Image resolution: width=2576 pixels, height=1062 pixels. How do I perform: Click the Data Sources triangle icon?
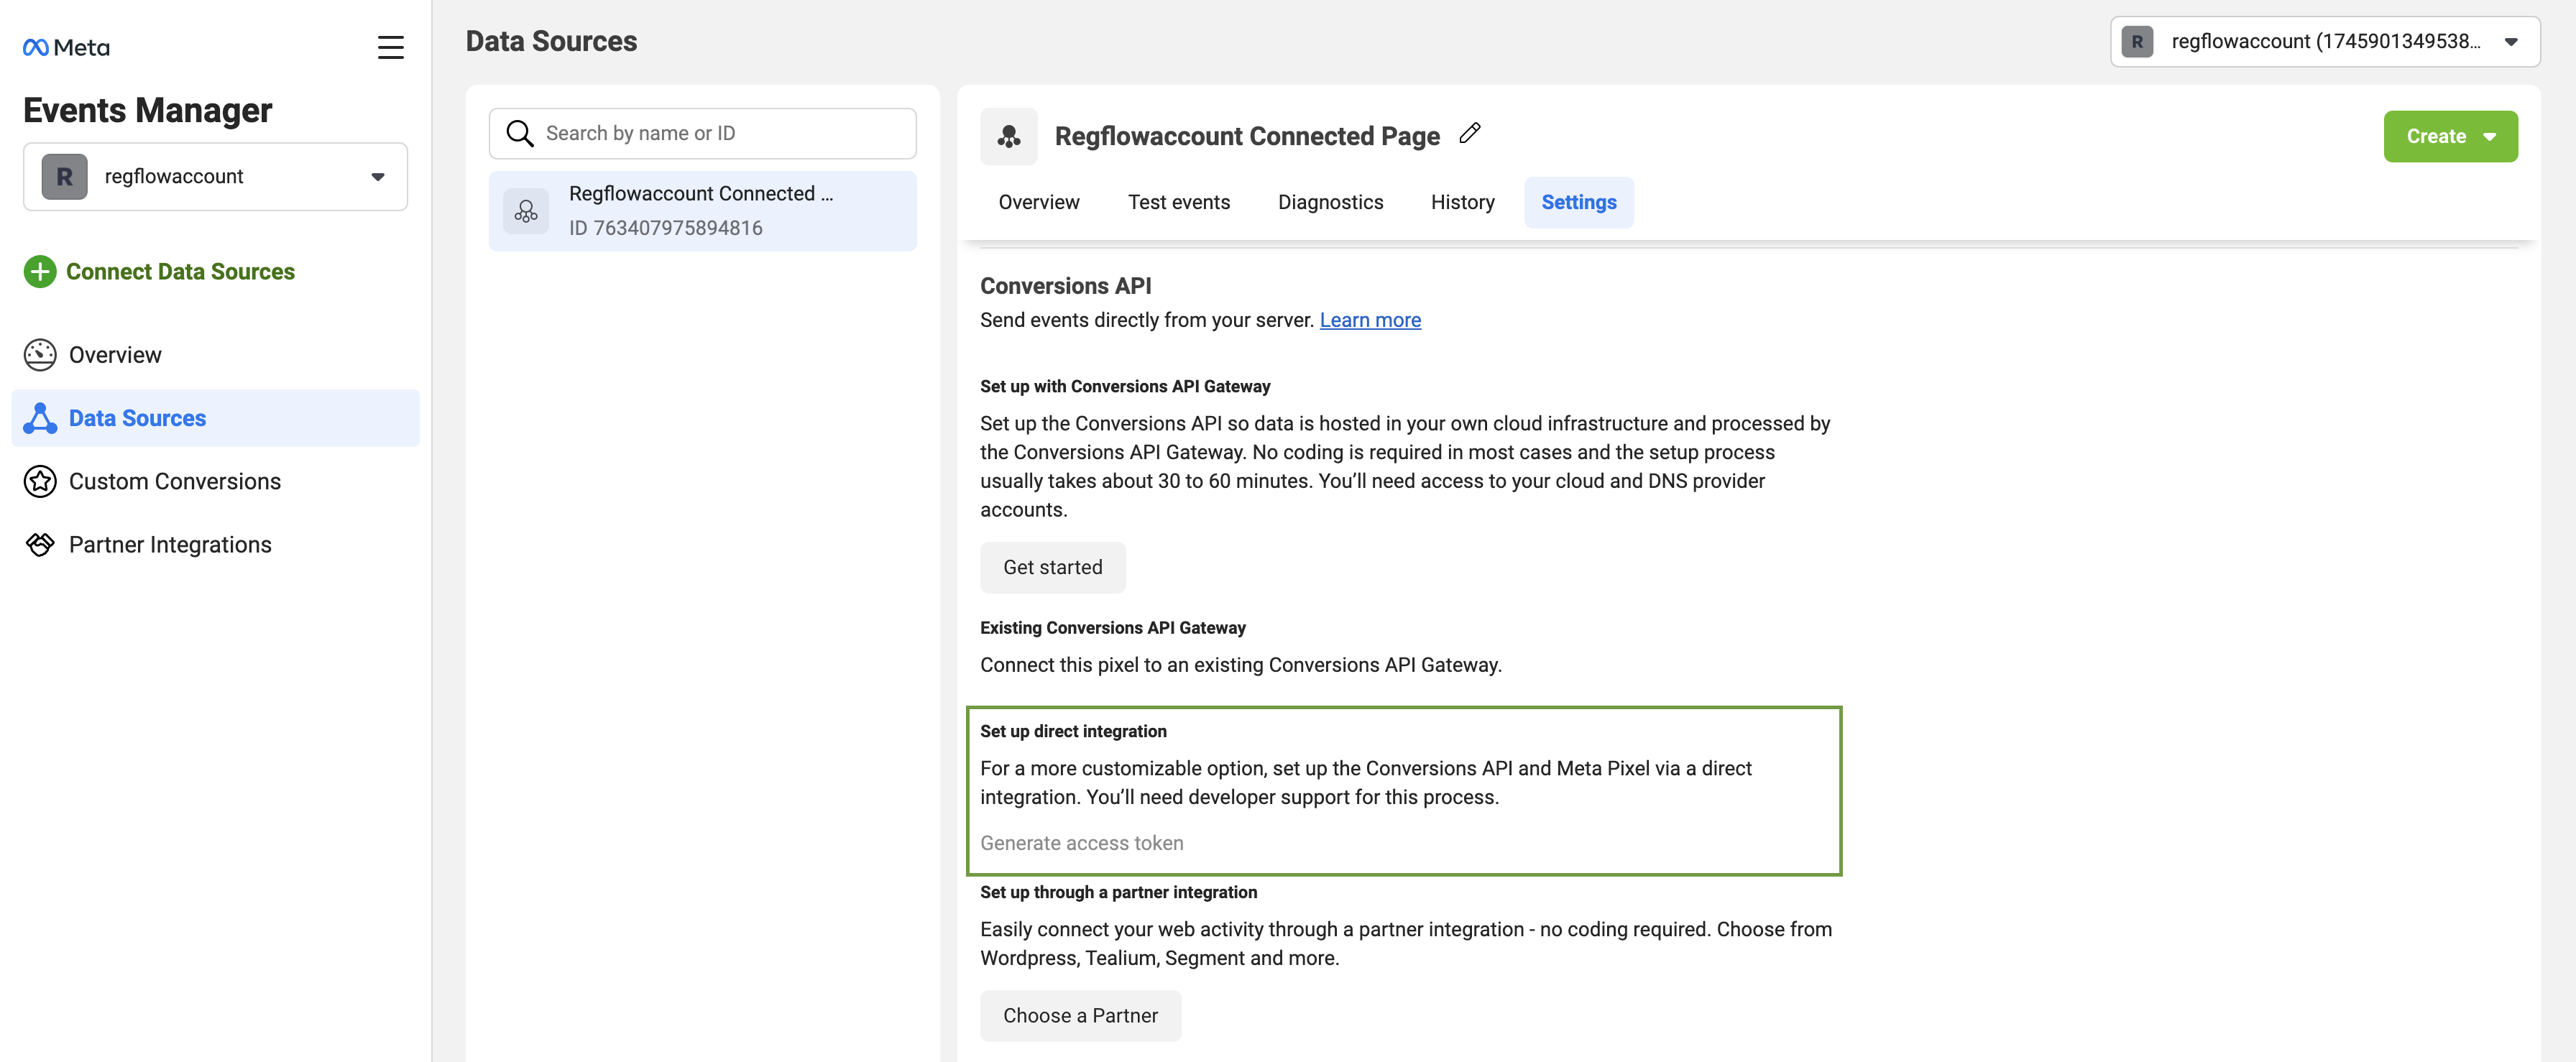click(40, 418)
